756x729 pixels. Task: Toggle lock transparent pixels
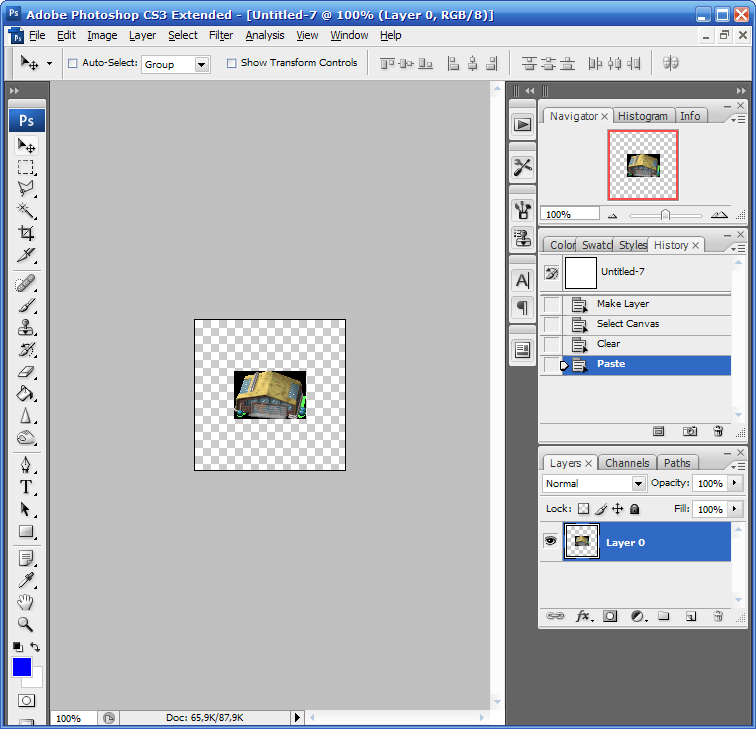pyautogui.click(x=583, y=509)
